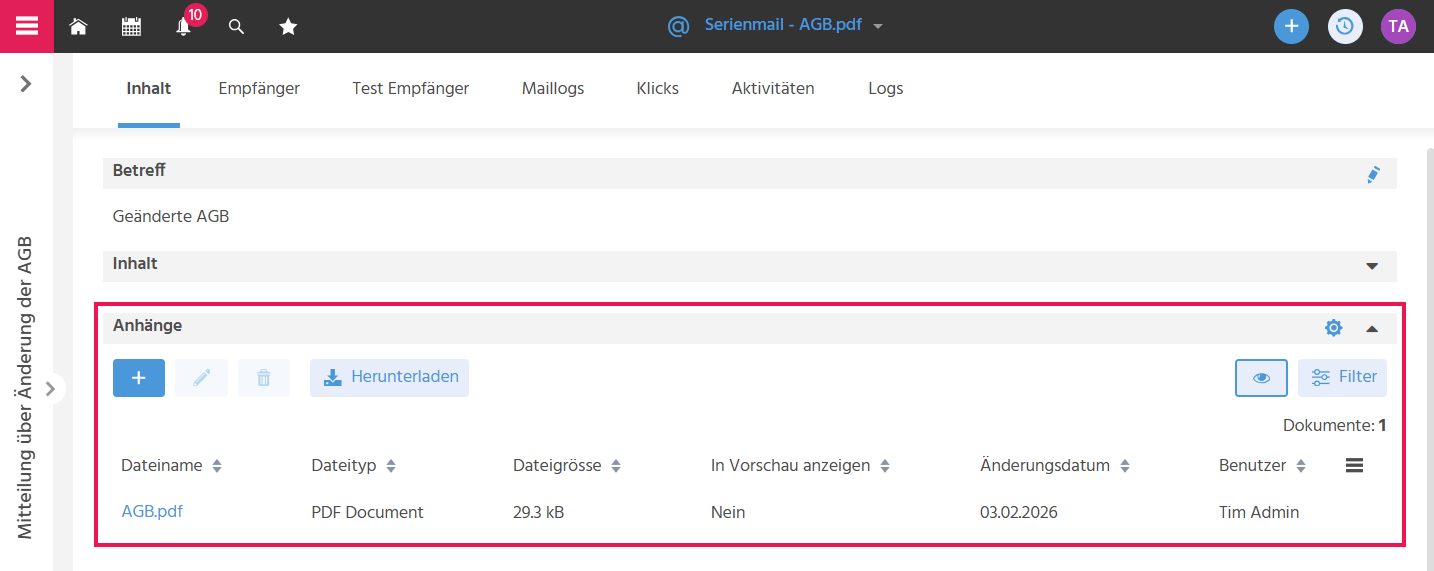1434x571 pixels.
Task: Click the @ icon beside Serienmail title
Action: click(x=678, y=26)
